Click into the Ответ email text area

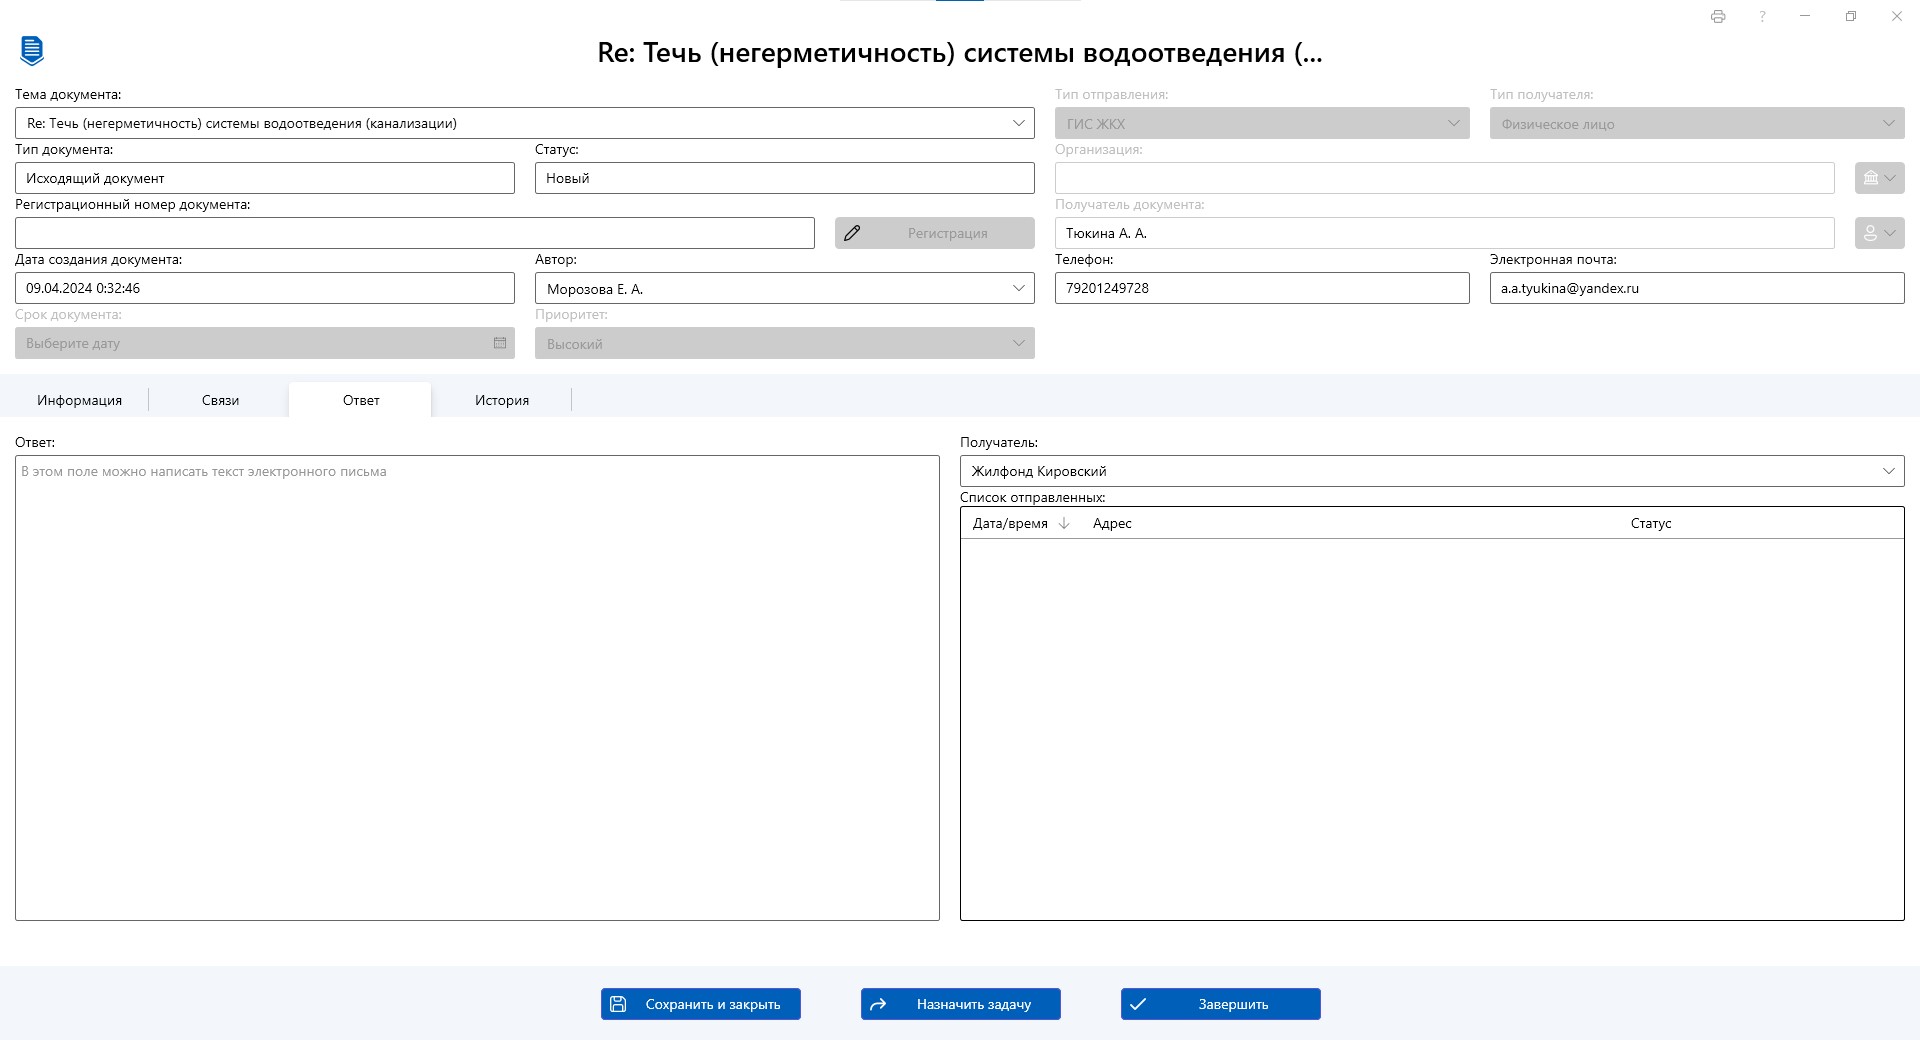click(477, 688)
